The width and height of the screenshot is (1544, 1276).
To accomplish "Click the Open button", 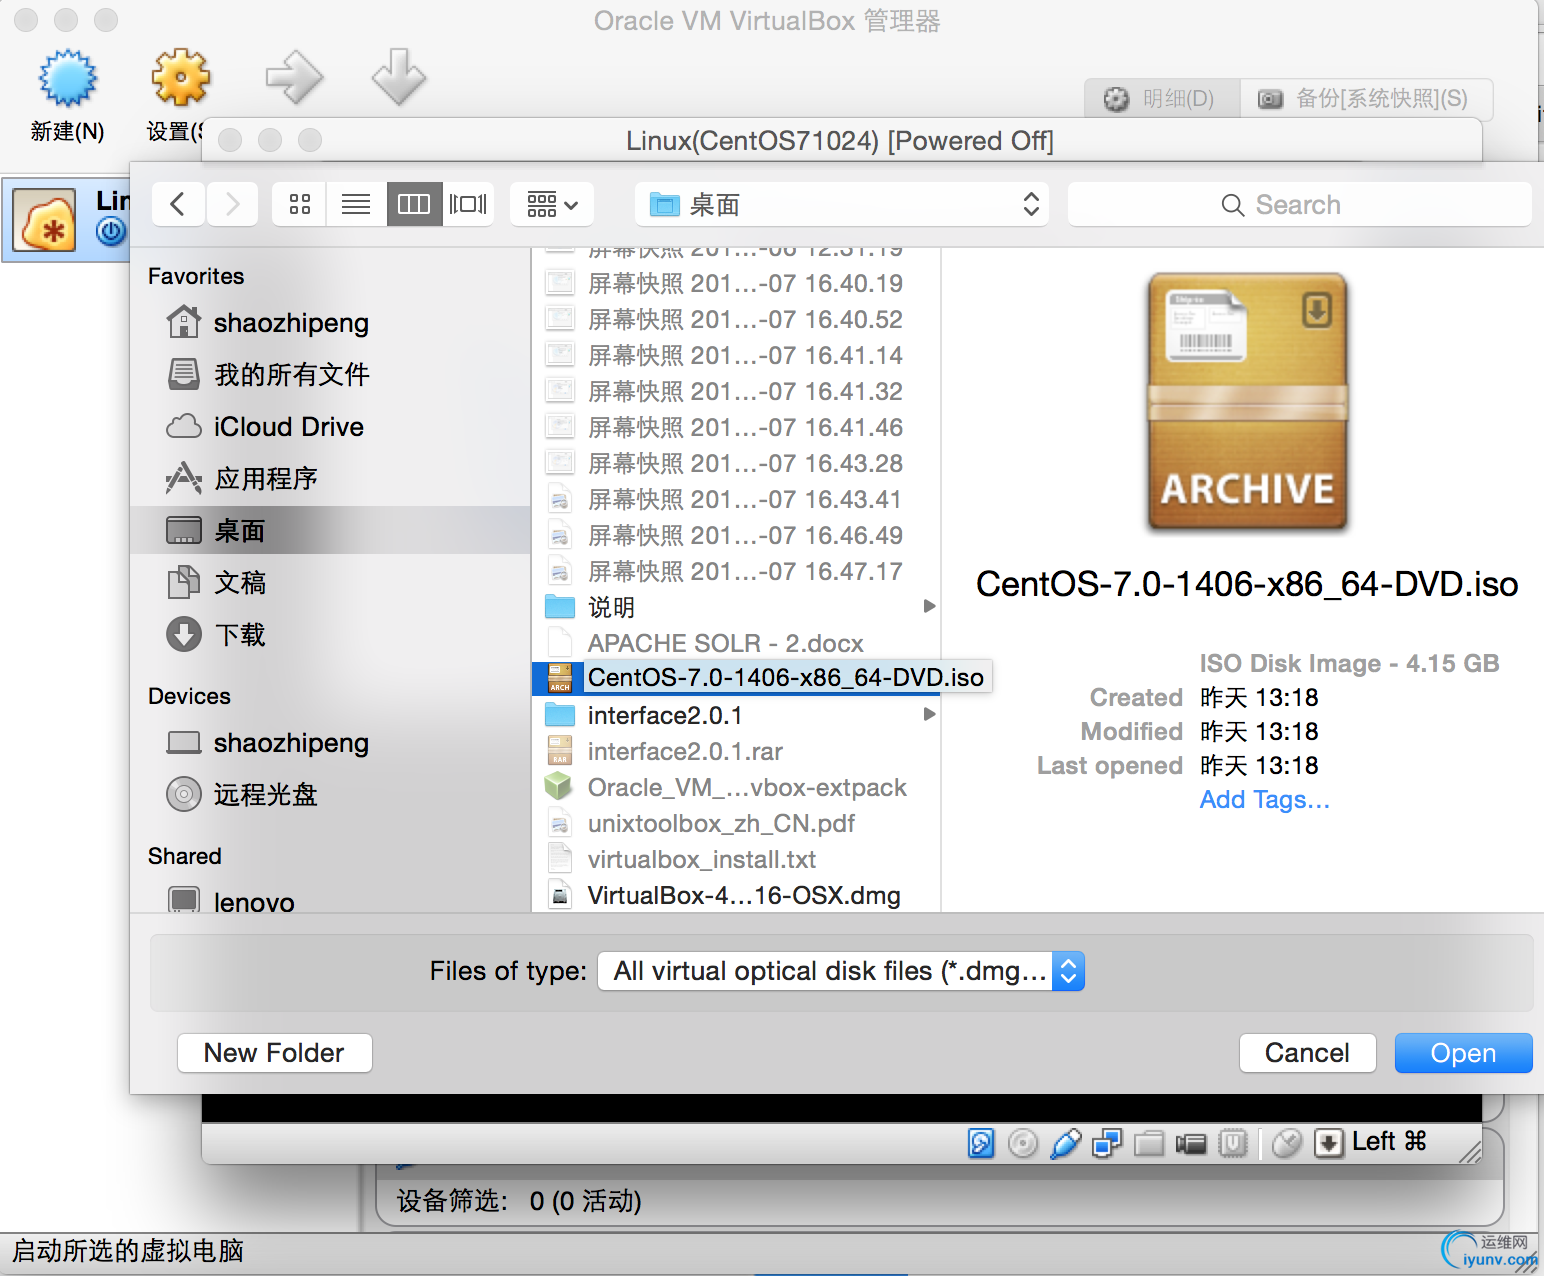I will [x=1463, y=1053].
